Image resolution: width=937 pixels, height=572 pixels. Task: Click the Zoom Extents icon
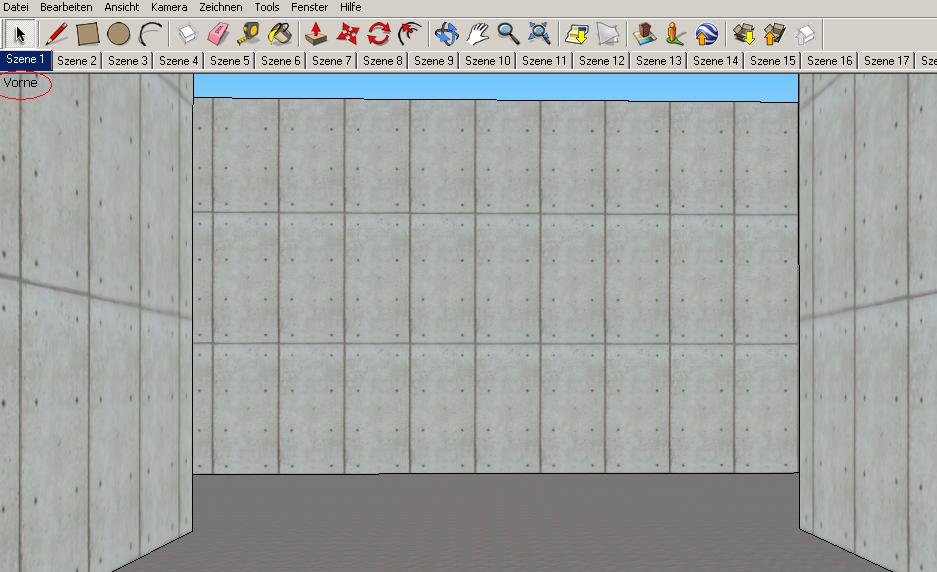(x=540, y=35)
